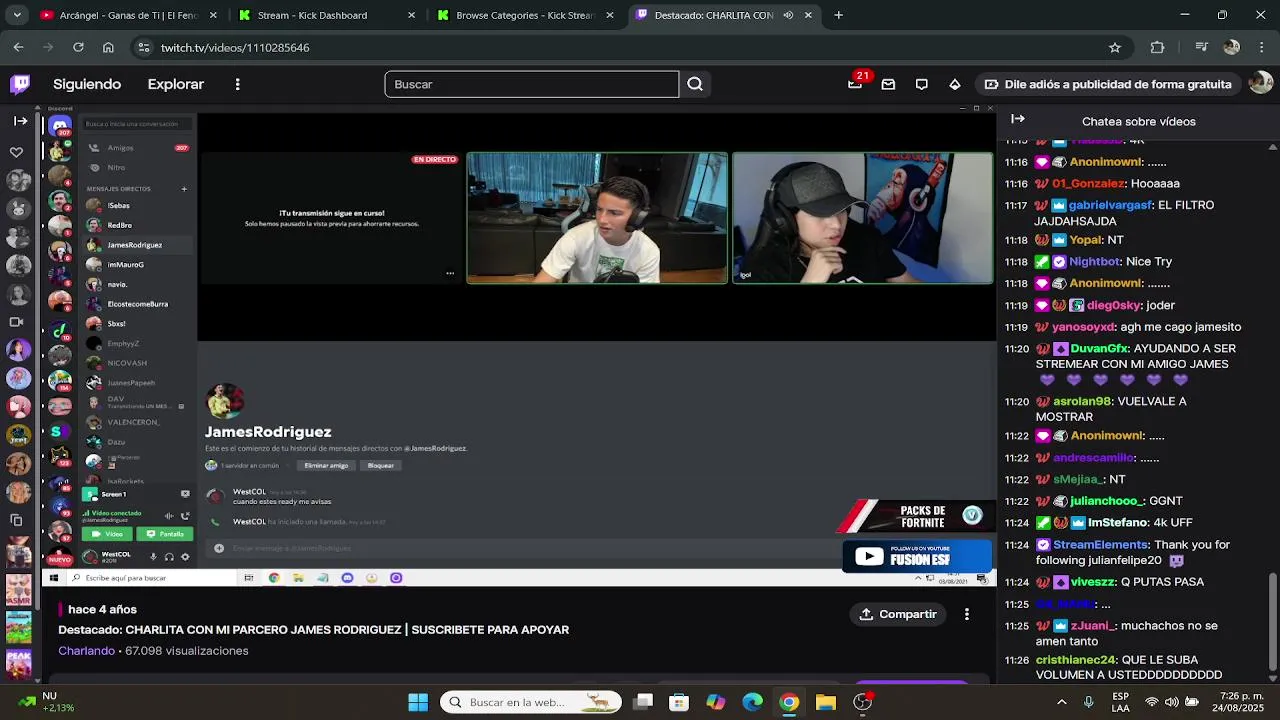1280x720 pixels.
Task: Open File Explorer from the taskbar
Action: click(x=826, y=702)
